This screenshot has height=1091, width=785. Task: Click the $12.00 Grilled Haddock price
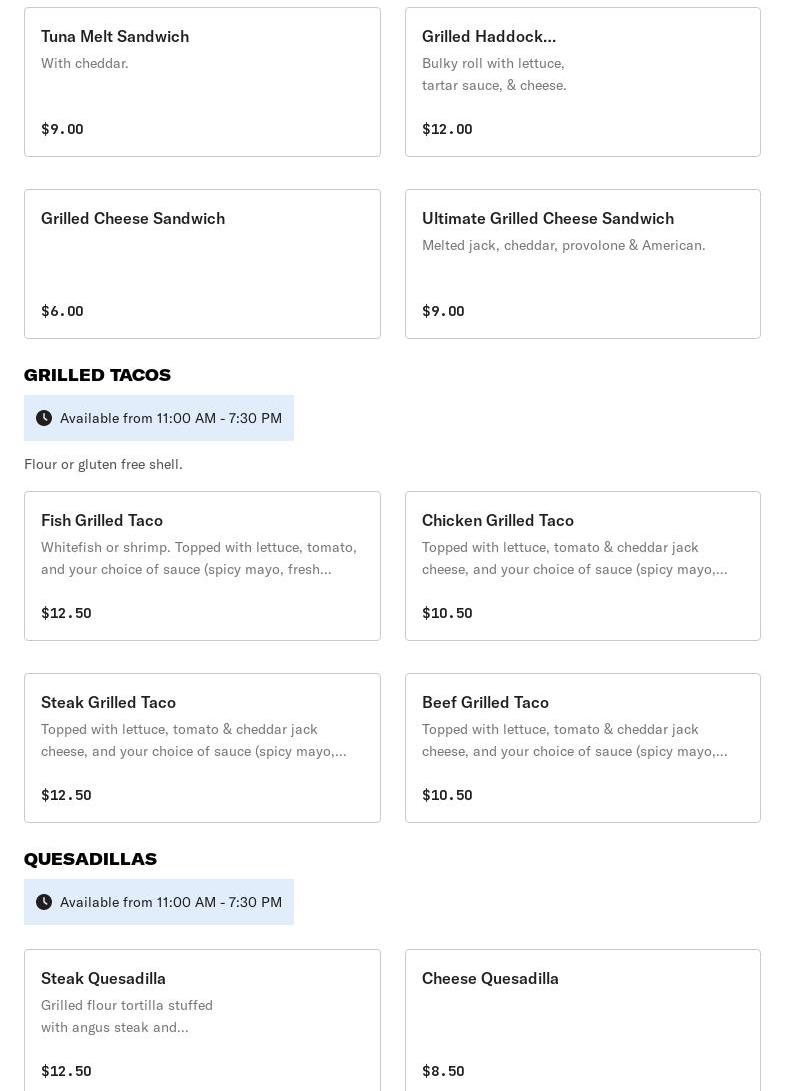tap(447, 129)
